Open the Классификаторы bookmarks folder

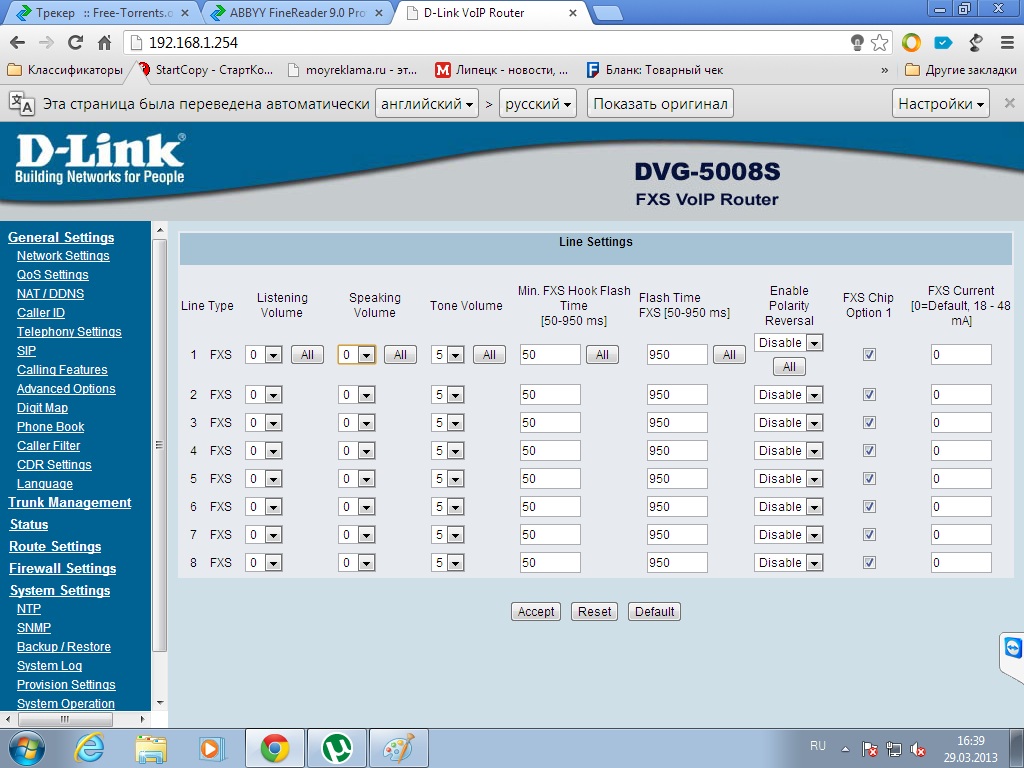click(65, 70)
